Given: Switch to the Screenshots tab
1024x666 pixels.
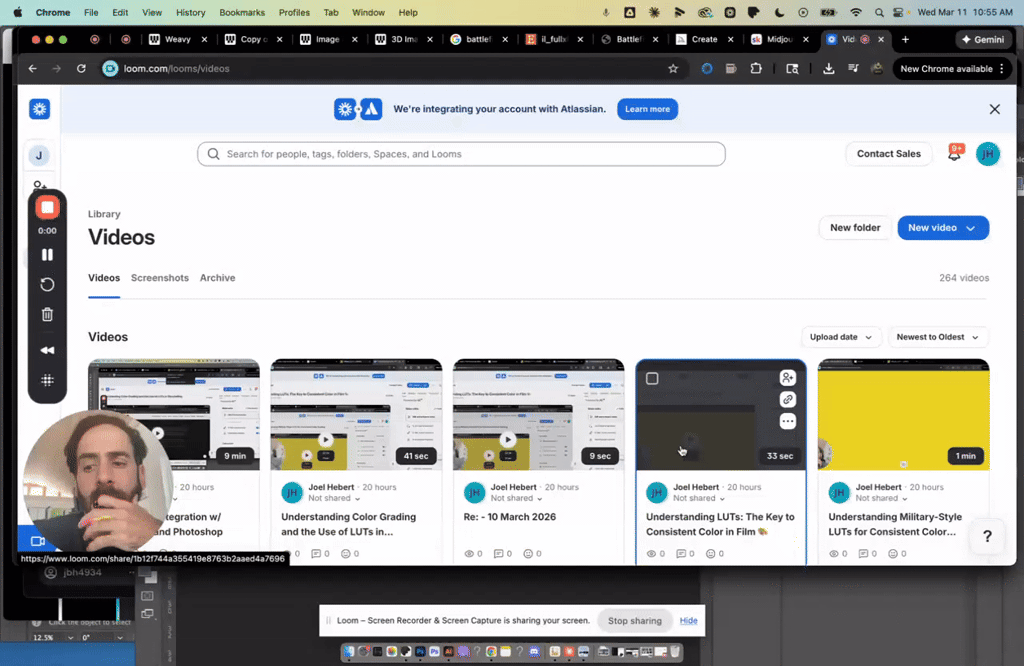Looking at the screenshot, I should pyautogui.click(x=160, y=278).
